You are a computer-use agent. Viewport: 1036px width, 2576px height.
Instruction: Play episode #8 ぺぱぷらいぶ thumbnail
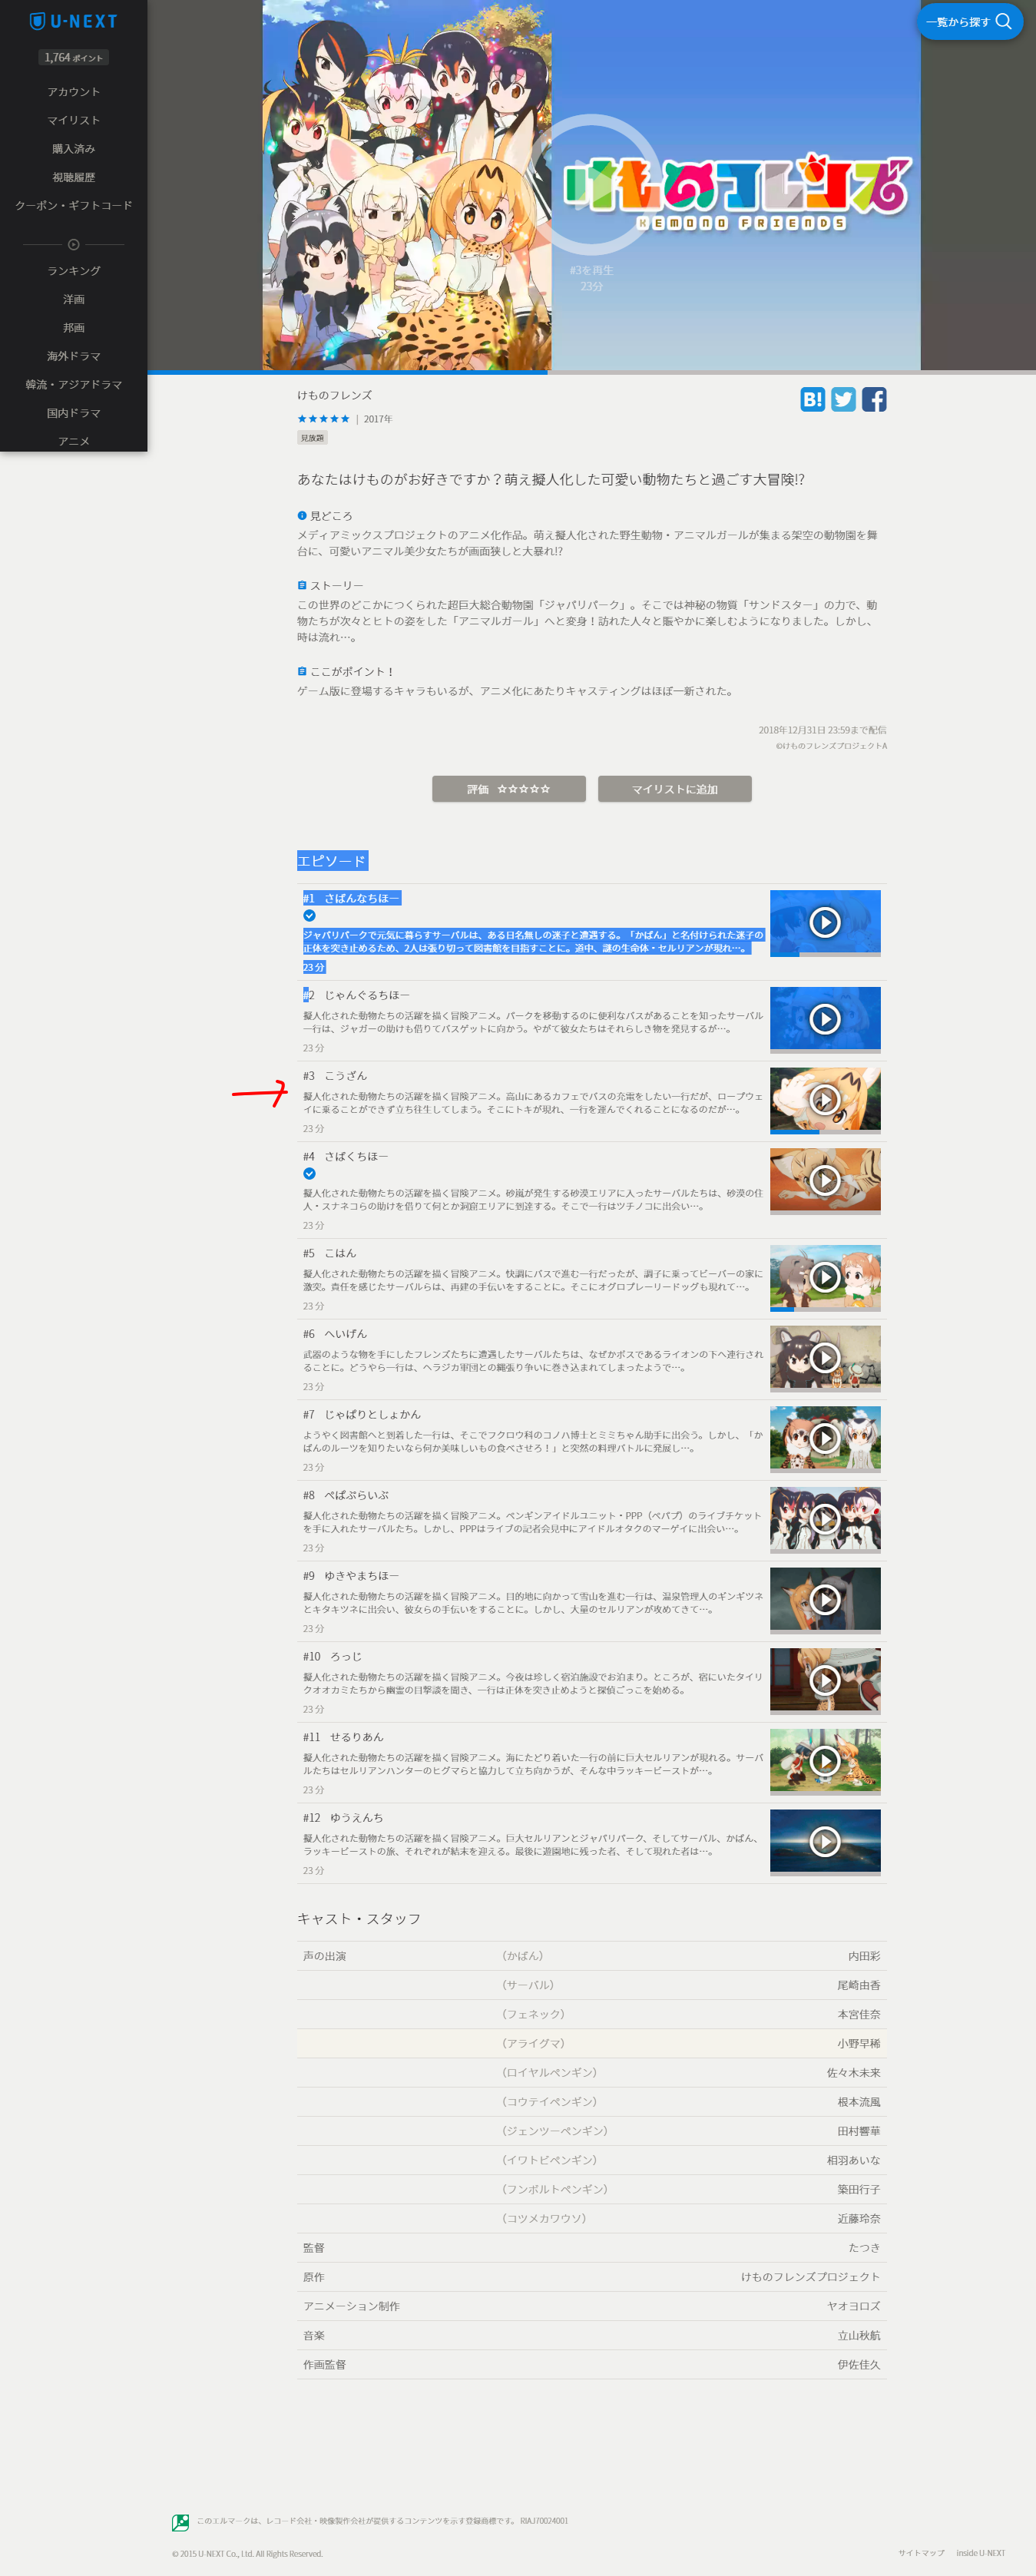(x=825, y=1519)
